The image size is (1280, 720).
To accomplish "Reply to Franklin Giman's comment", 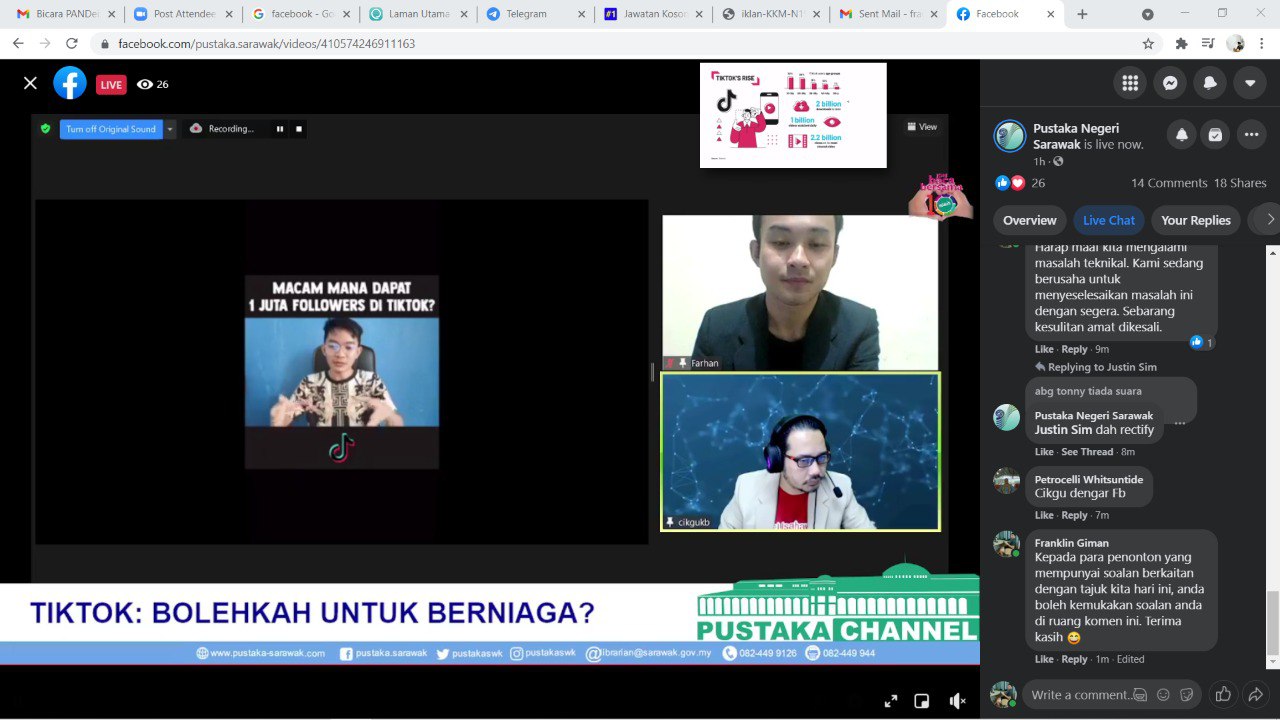I will (x=1074, y=659).
